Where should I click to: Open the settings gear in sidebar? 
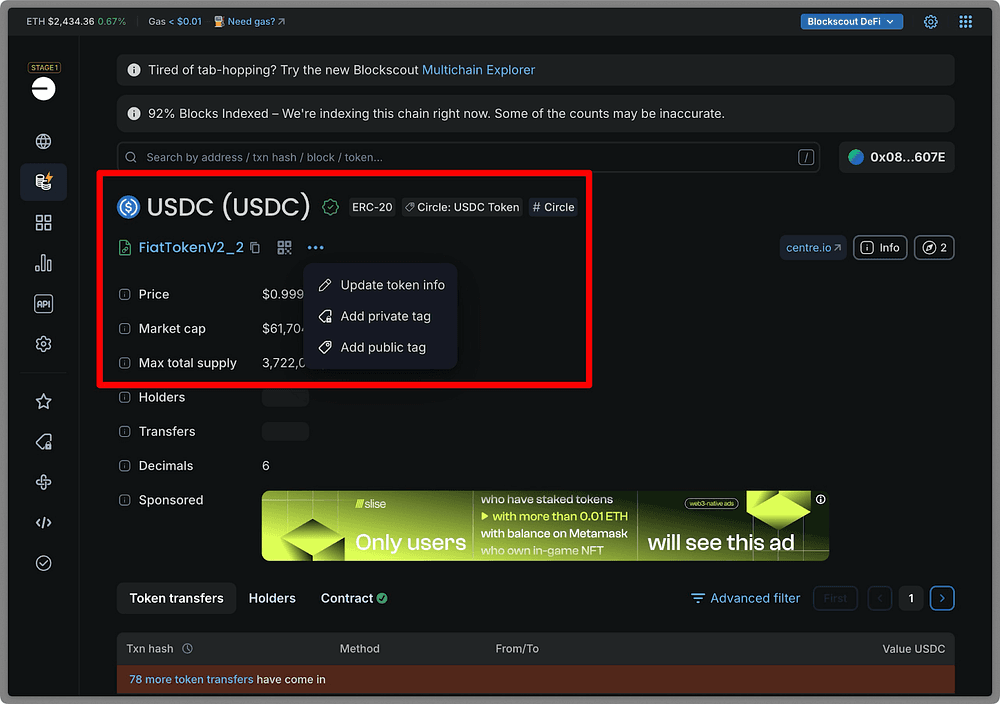[43, 344]
